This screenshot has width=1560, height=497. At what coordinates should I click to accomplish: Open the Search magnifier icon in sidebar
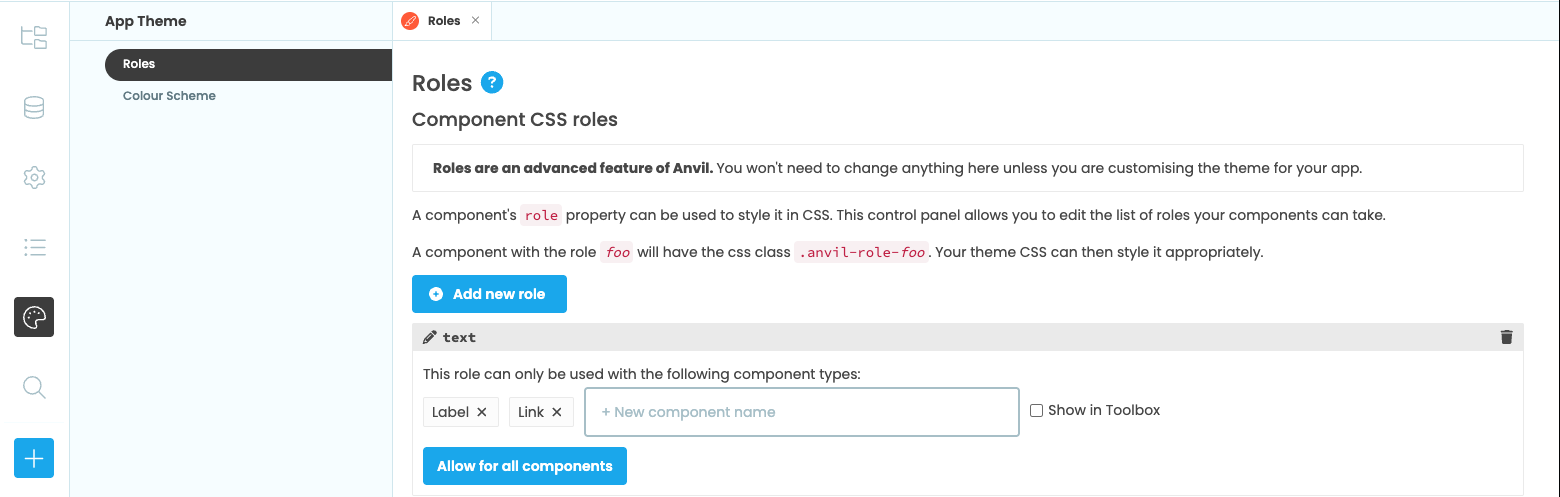click(34, 387)
